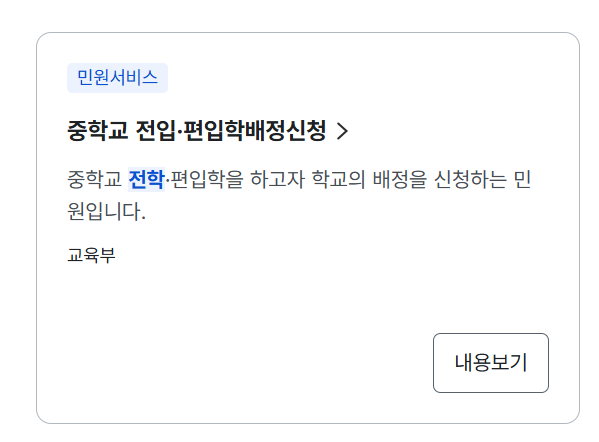The width and height of the screenshot is (599, 442).
Task: Click the highlighted 전학 keyword
Action: pyautogui.click(x=146, y=179)
